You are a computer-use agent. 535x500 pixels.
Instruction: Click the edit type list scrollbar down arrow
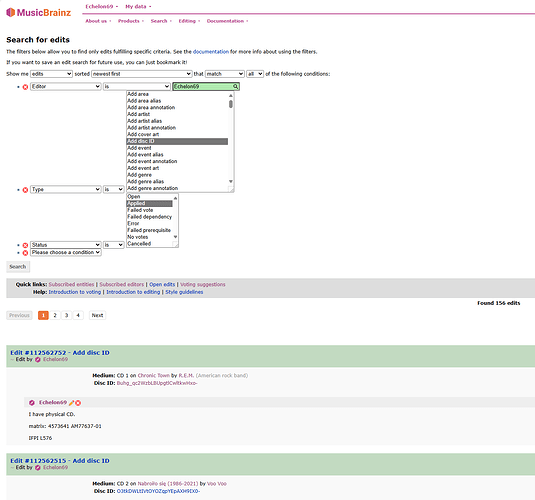(x=231, y=181)
